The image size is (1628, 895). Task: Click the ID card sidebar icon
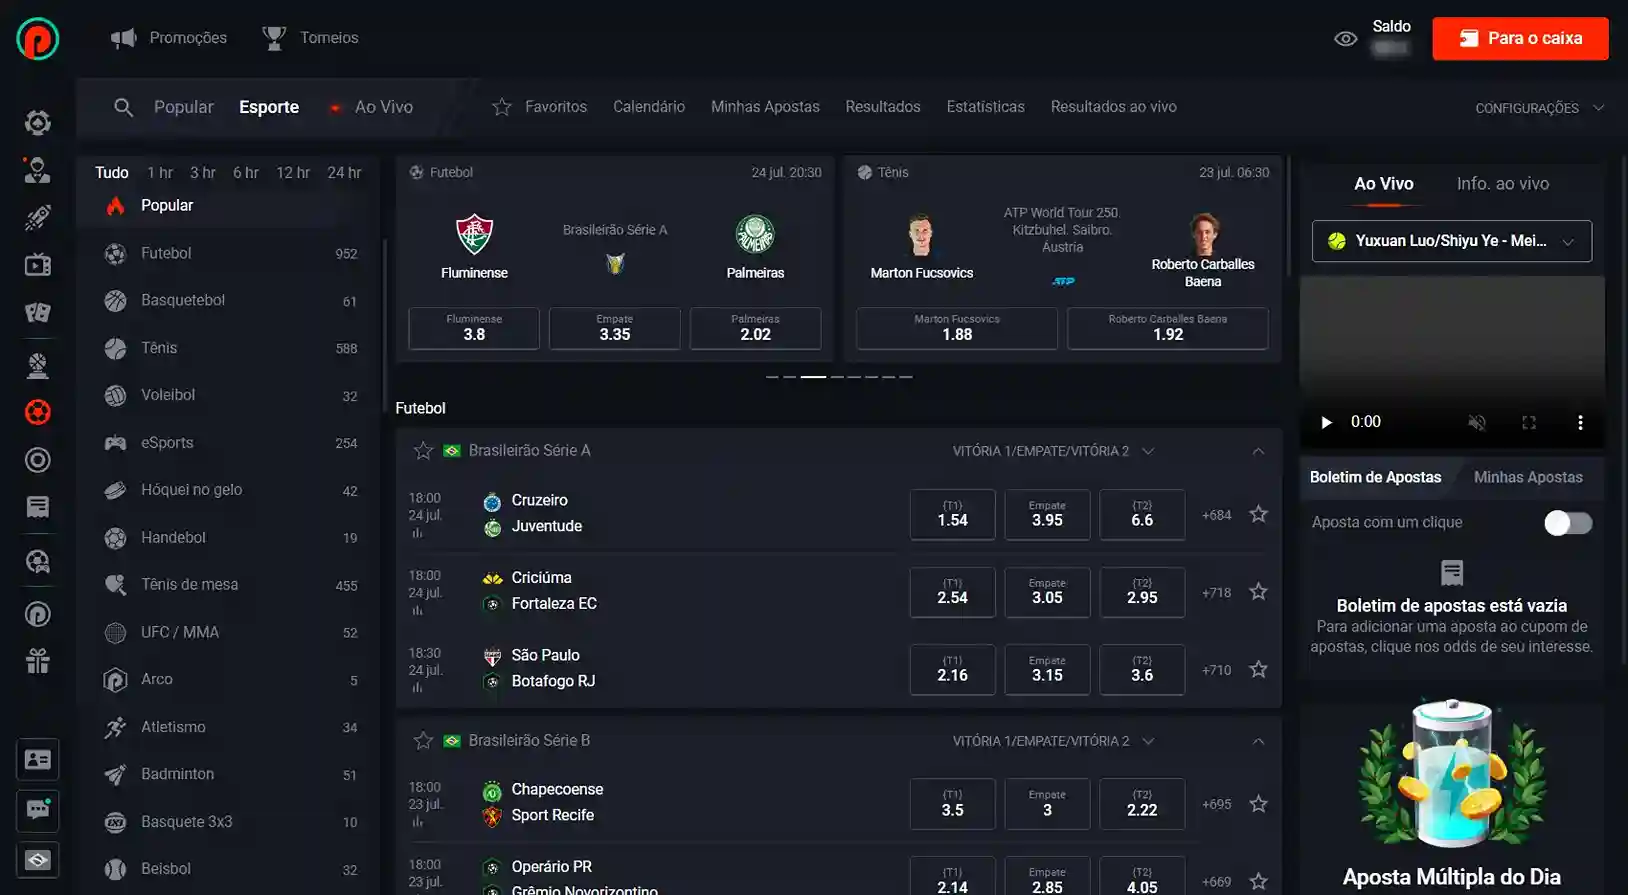click(38, 760)
